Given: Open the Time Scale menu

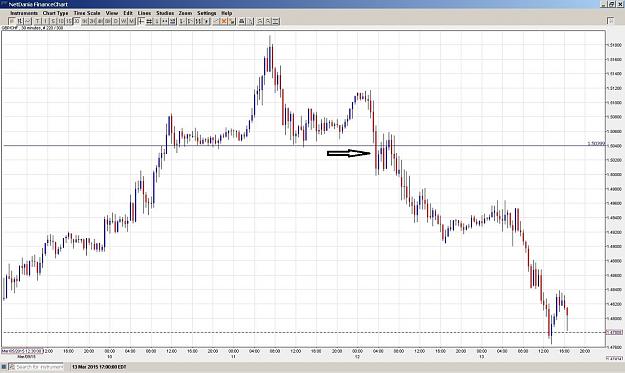Looking at the screenshot, I should point(87,13).
